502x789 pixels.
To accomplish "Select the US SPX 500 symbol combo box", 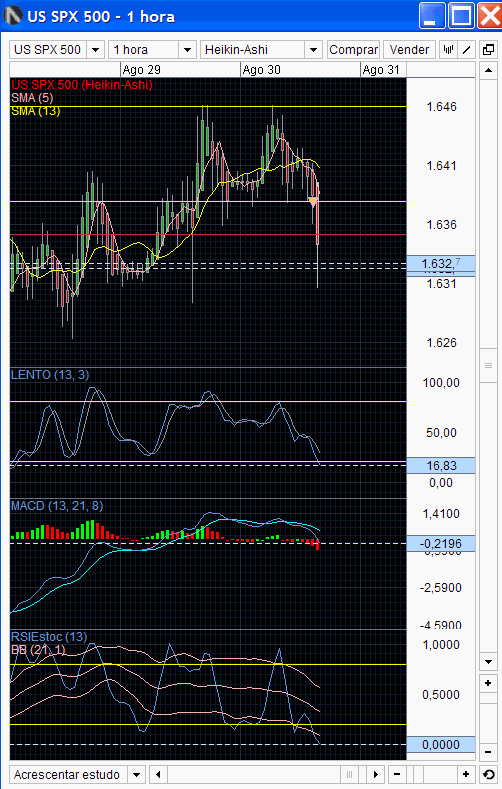I will 57,50.
